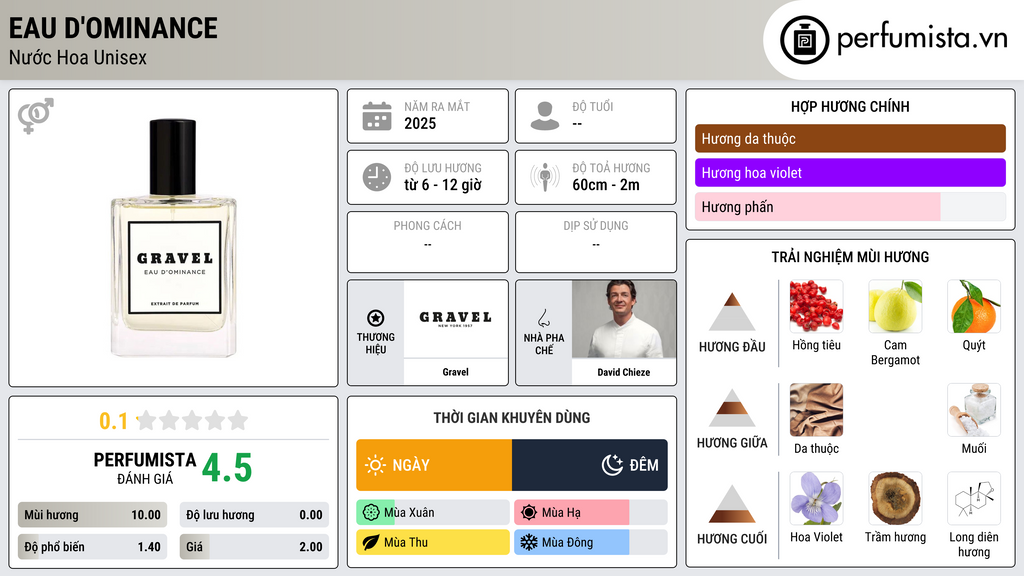Click the moon icon in Đêm bar

click(x=612, y=465)
